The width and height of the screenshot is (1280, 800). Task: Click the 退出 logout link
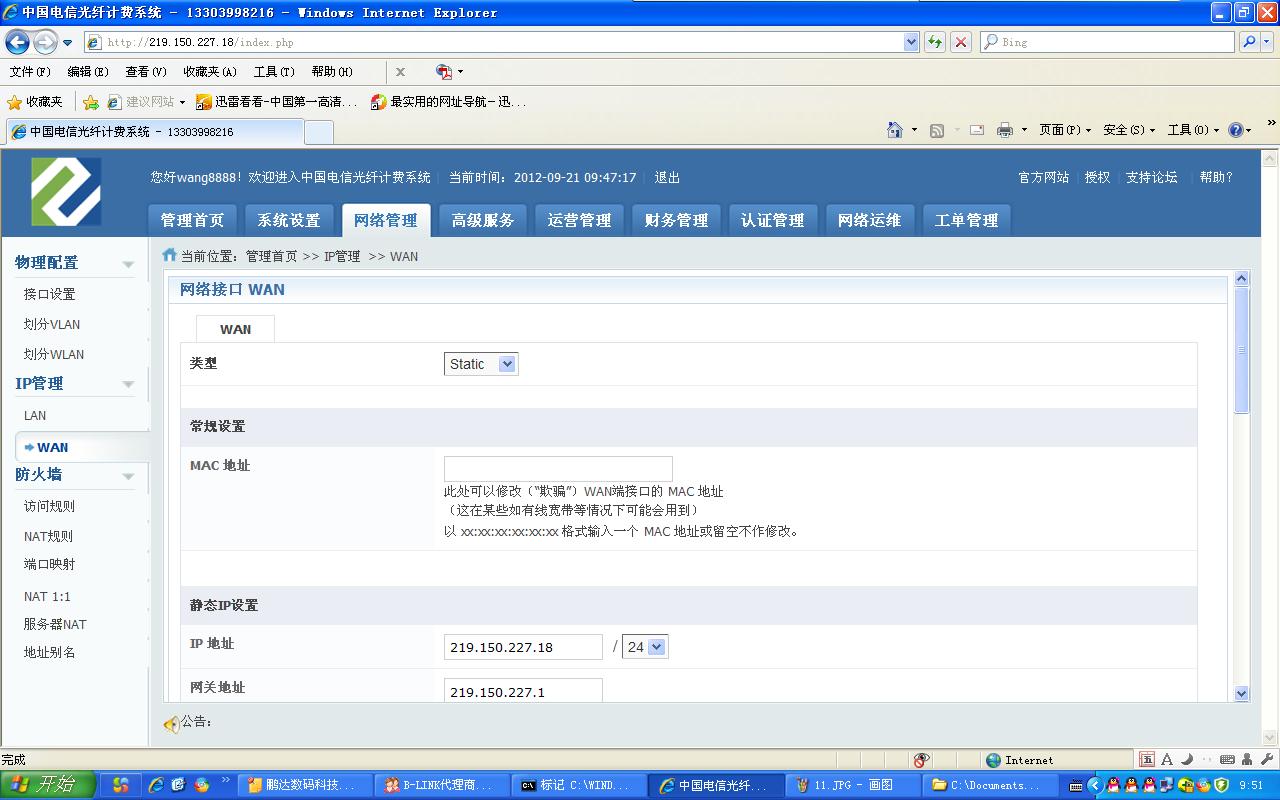(x=667, y=177)
